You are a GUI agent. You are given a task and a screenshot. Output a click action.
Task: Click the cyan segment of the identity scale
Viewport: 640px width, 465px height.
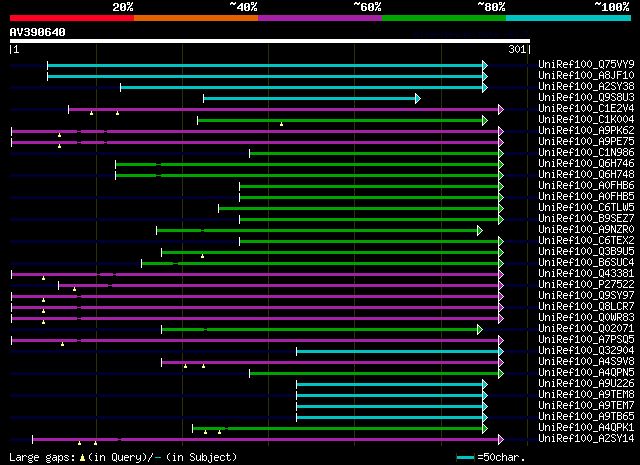569,18
